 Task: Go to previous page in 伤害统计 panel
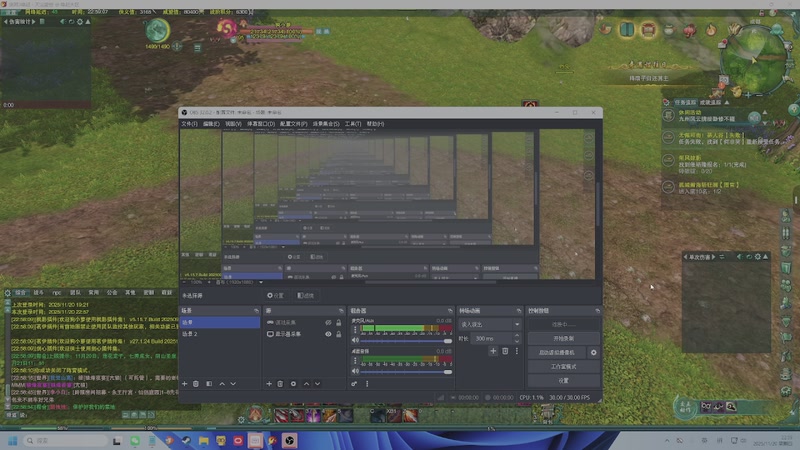[6, 21]
